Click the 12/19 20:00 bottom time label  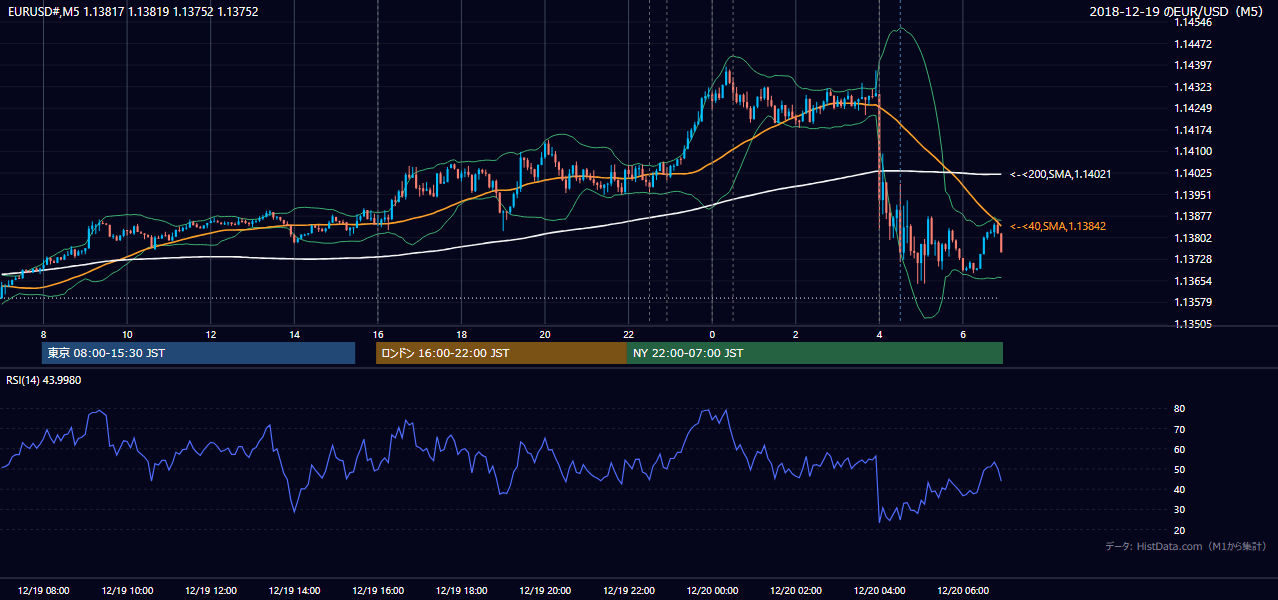pyautogui.click(x=545, y=591)
